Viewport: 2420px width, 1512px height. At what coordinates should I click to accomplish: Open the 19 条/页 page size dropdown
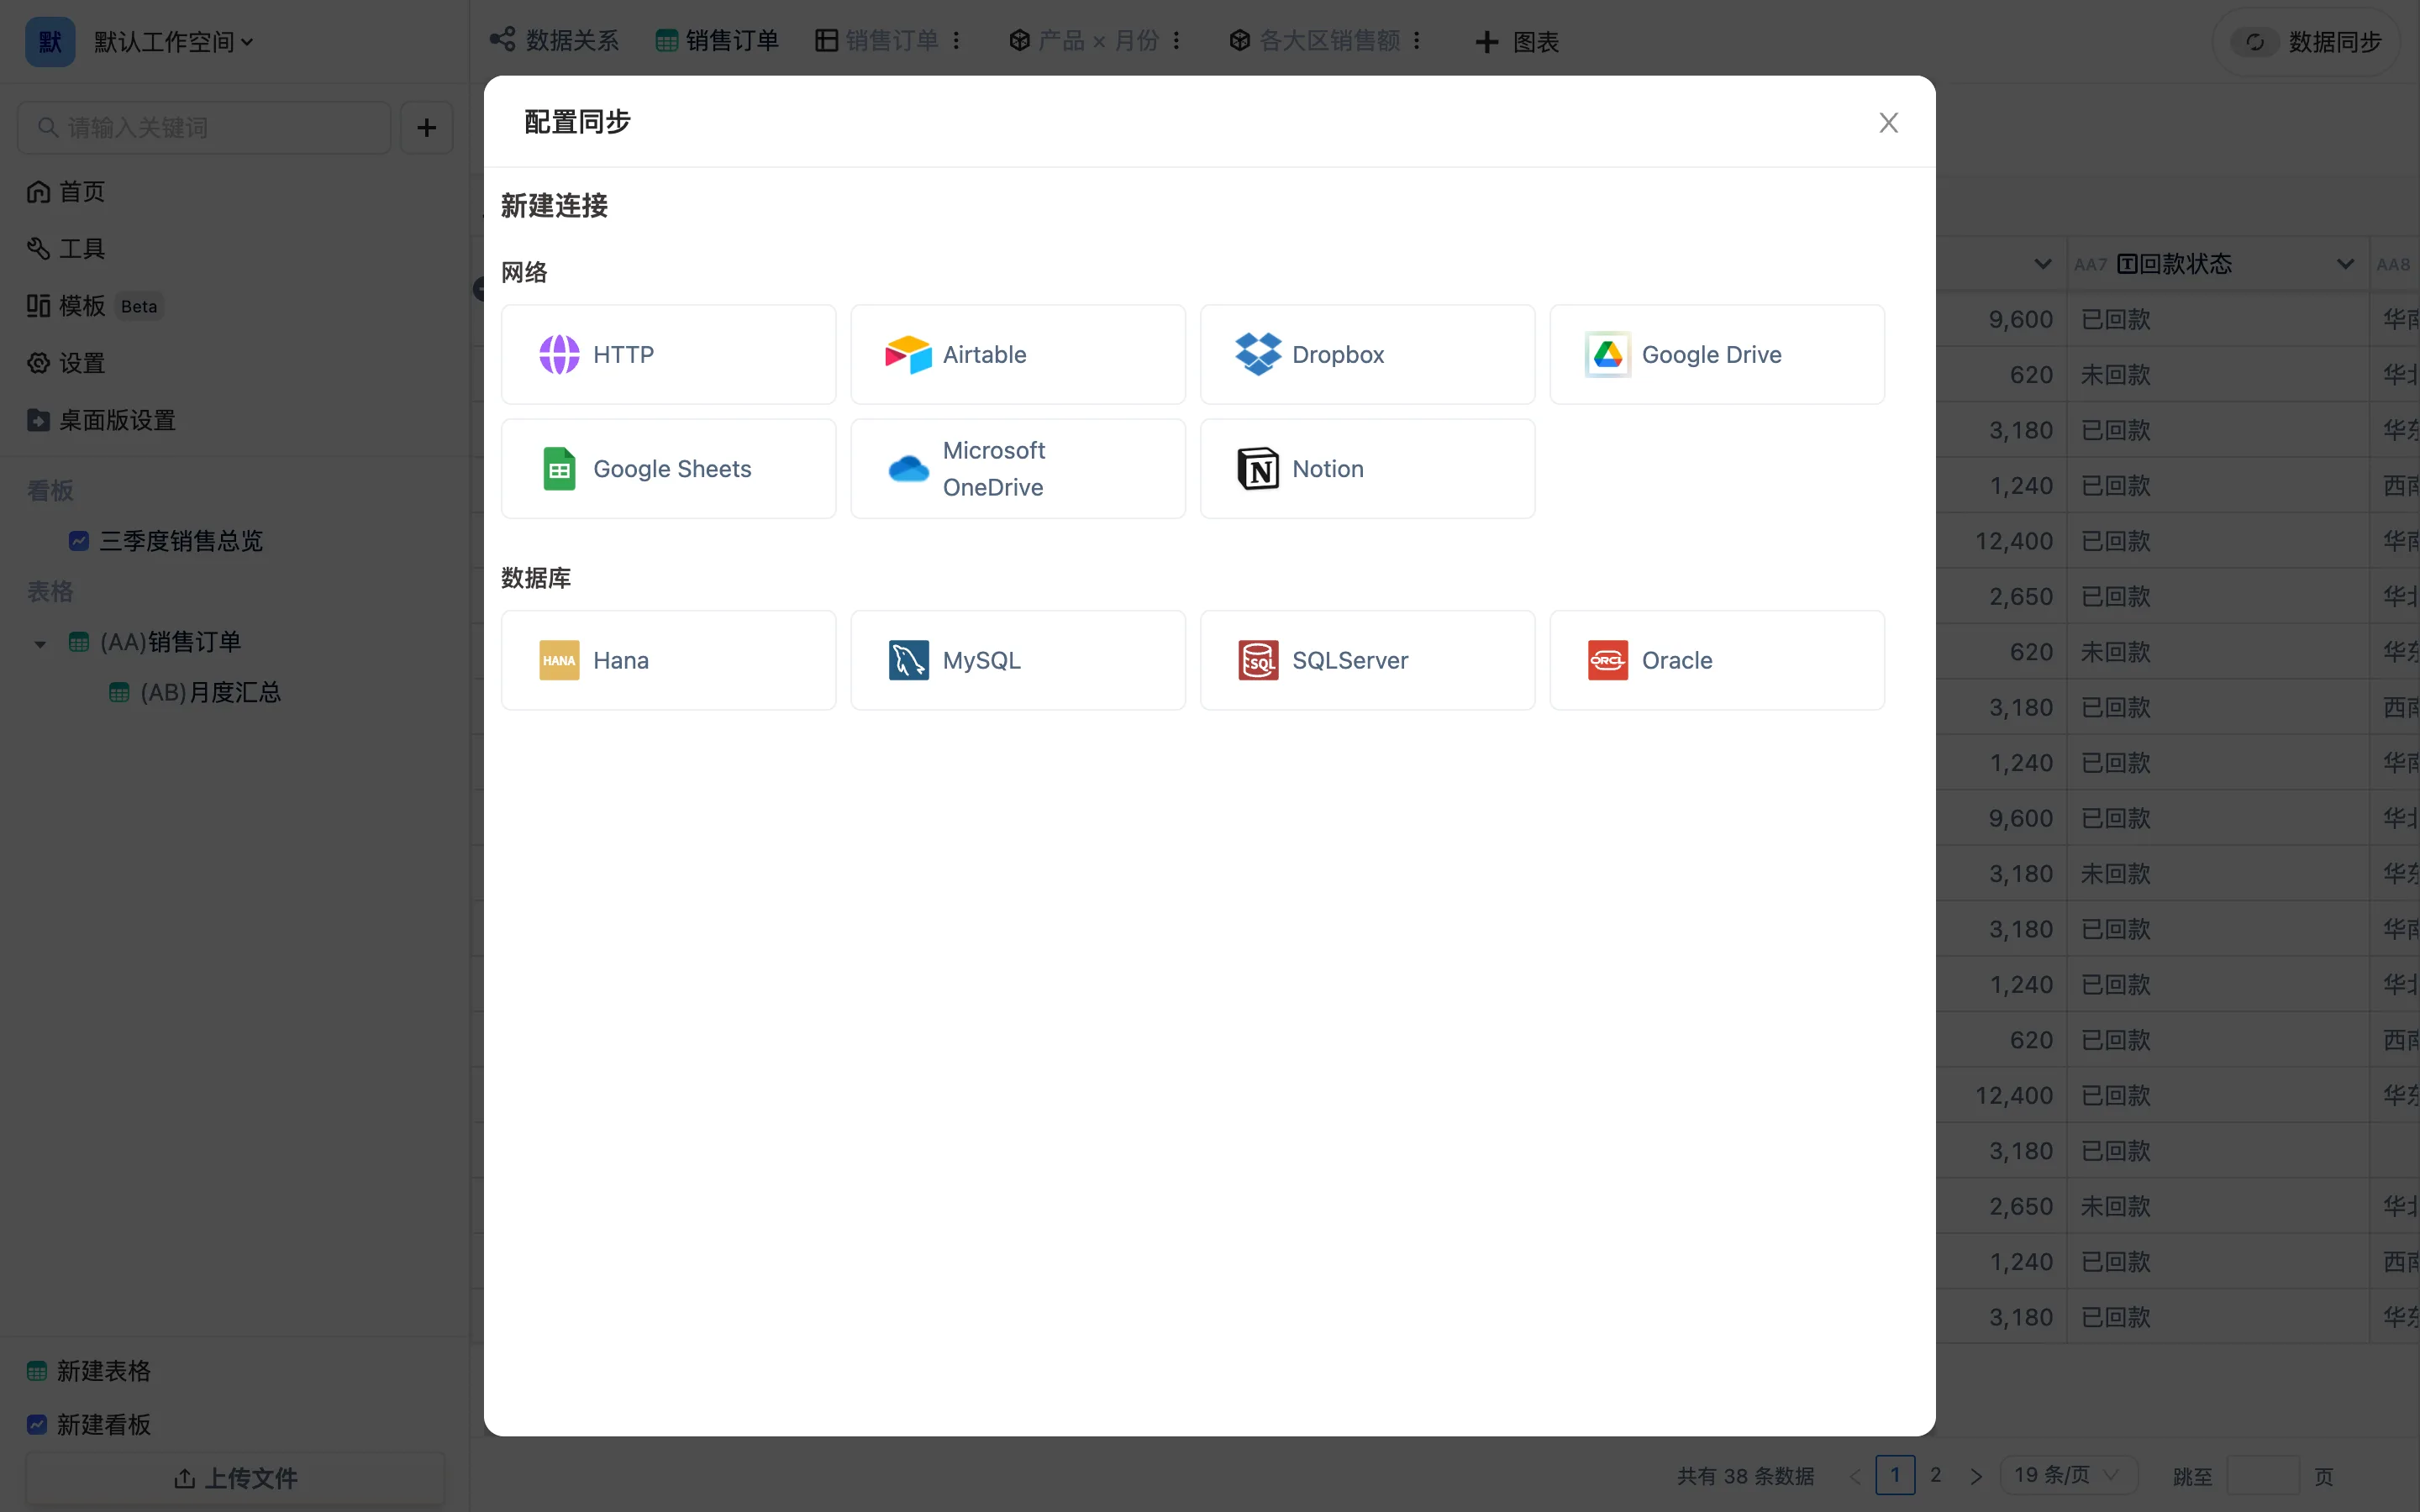(2068, 1475)
